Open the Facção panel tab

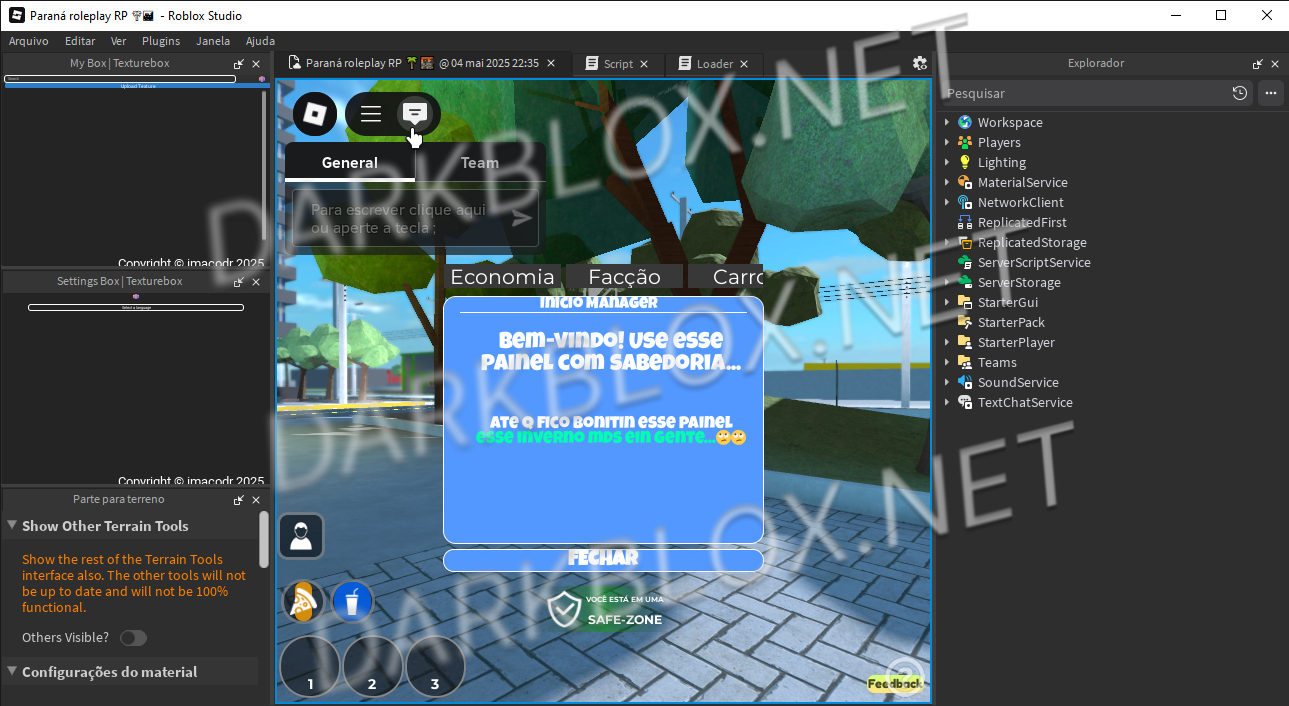(625, 277)
